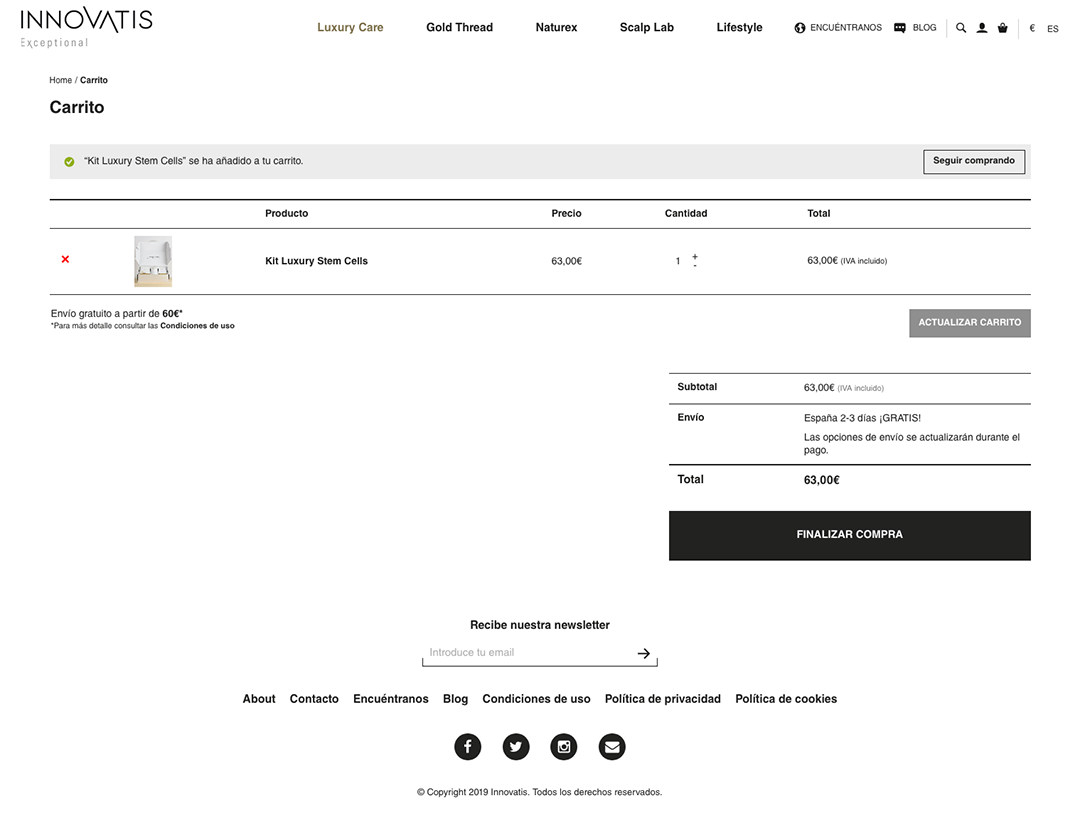Go to Blog in the header

924,28
